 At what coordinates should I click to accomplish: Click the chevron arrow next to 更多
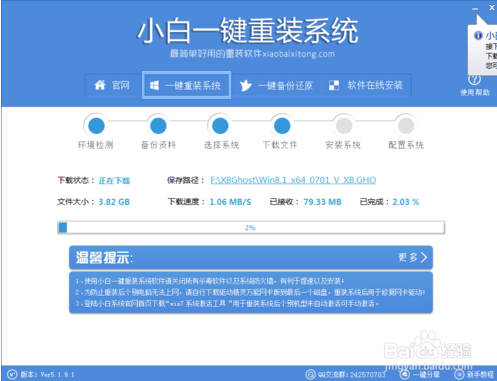[x=424, y=257]
